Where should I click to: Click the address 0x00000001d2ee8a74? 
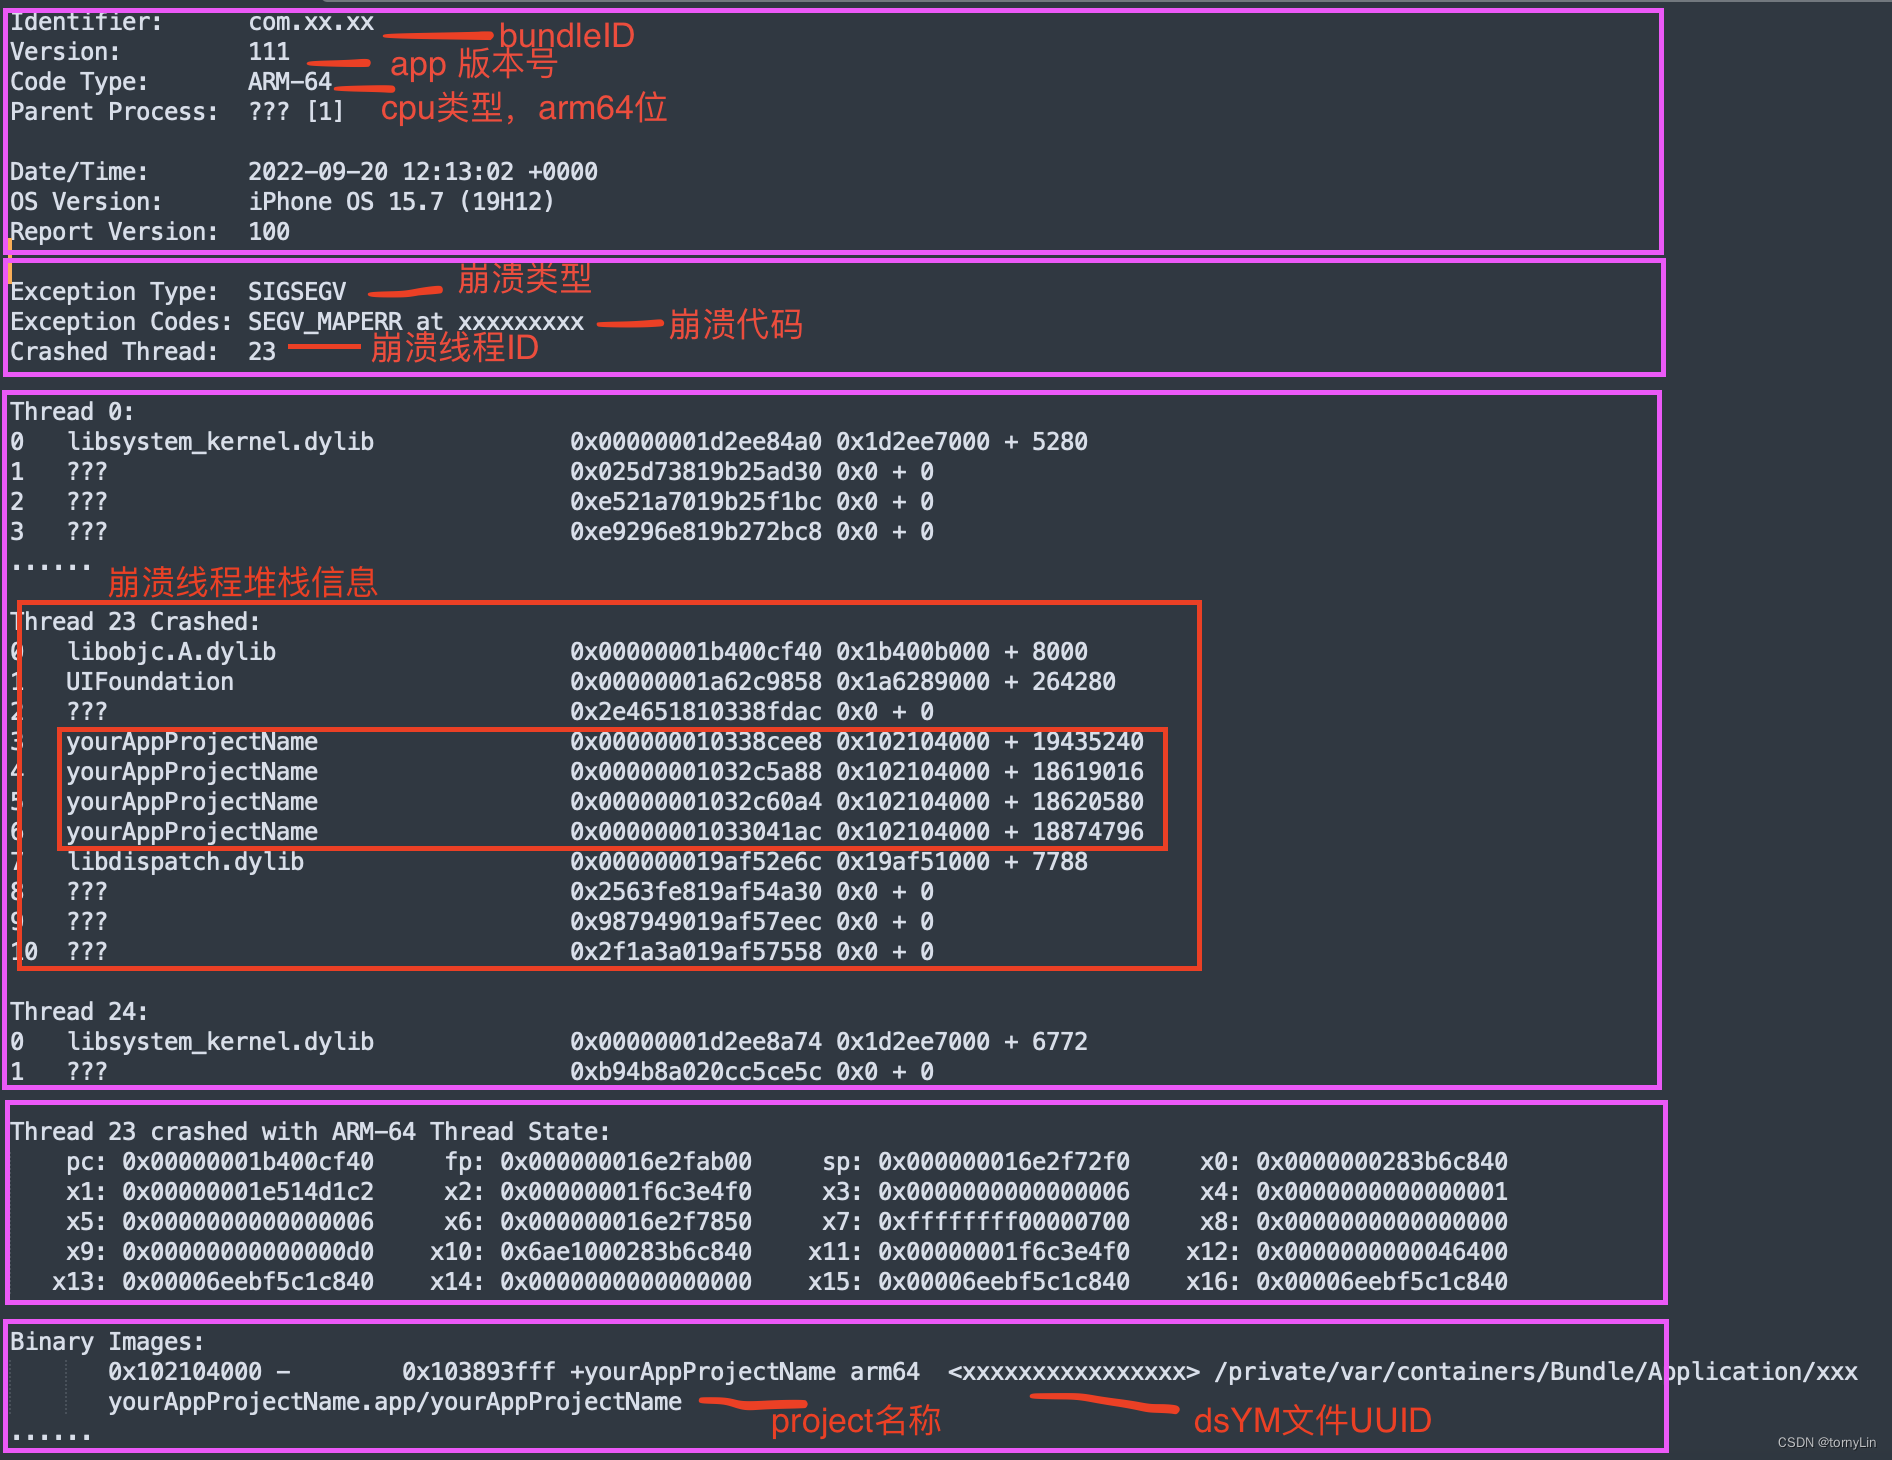coord(696,1042)
